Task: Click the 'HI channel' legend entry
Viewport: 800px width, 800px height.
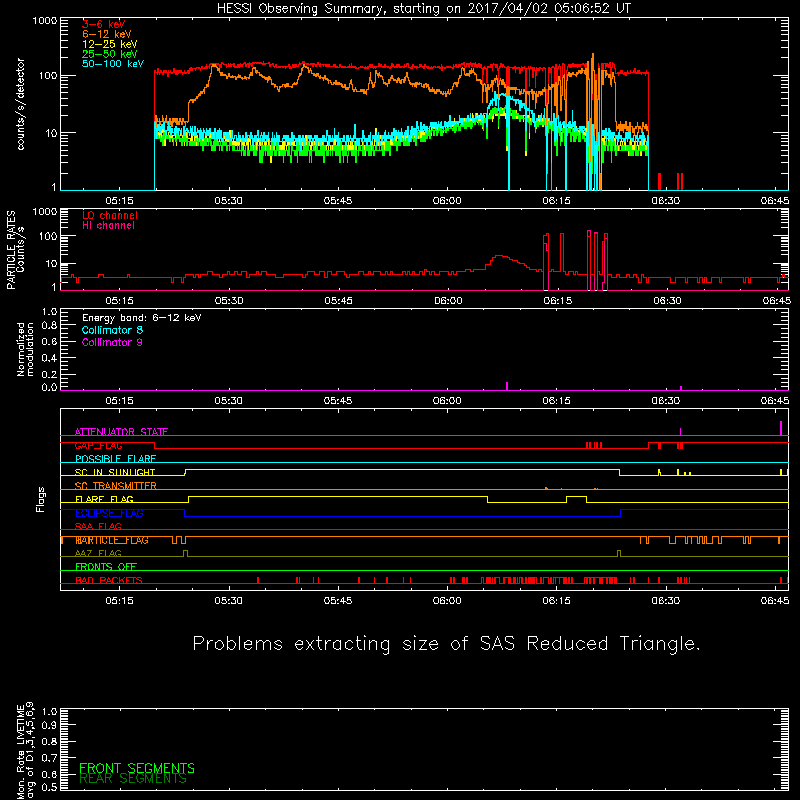Action: click(108, 226)
